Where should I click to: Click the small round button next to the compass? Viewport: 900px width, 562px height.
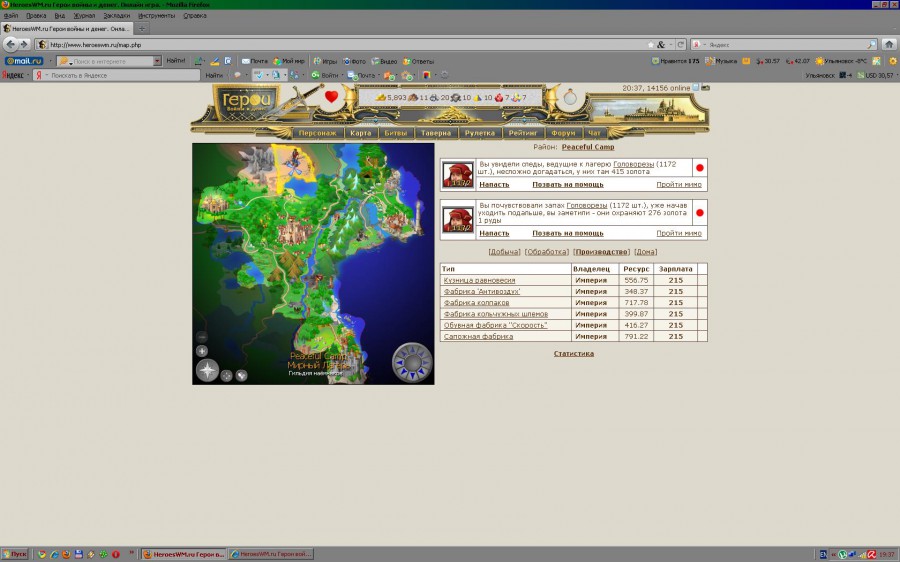226,375
